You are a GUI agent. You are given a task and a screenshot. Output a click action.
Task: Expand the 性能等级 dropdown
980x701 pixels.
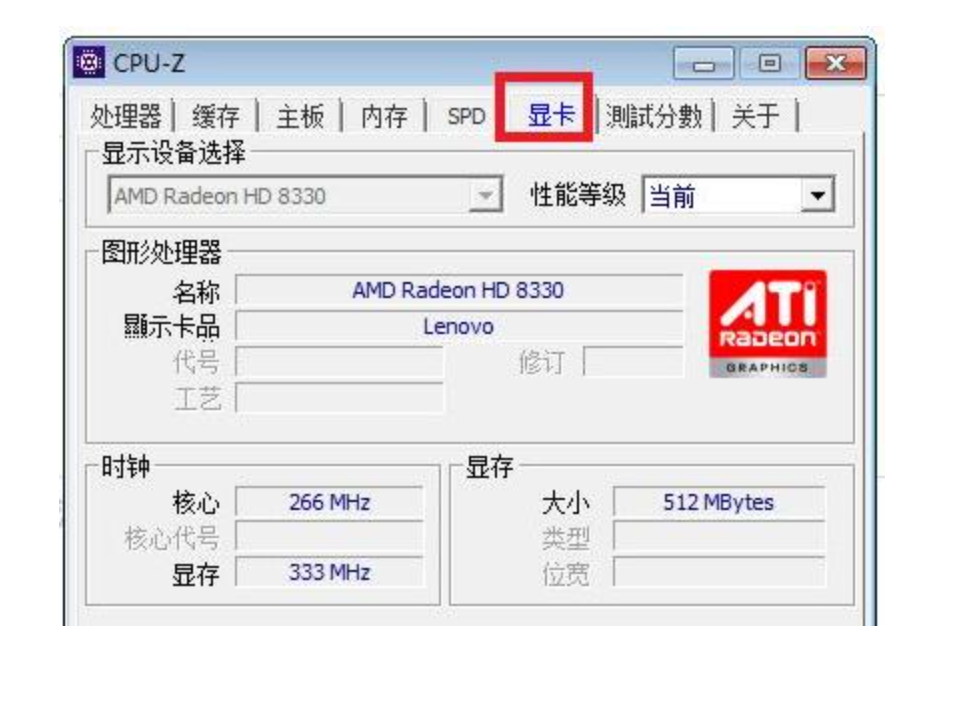tap(819, 196)
